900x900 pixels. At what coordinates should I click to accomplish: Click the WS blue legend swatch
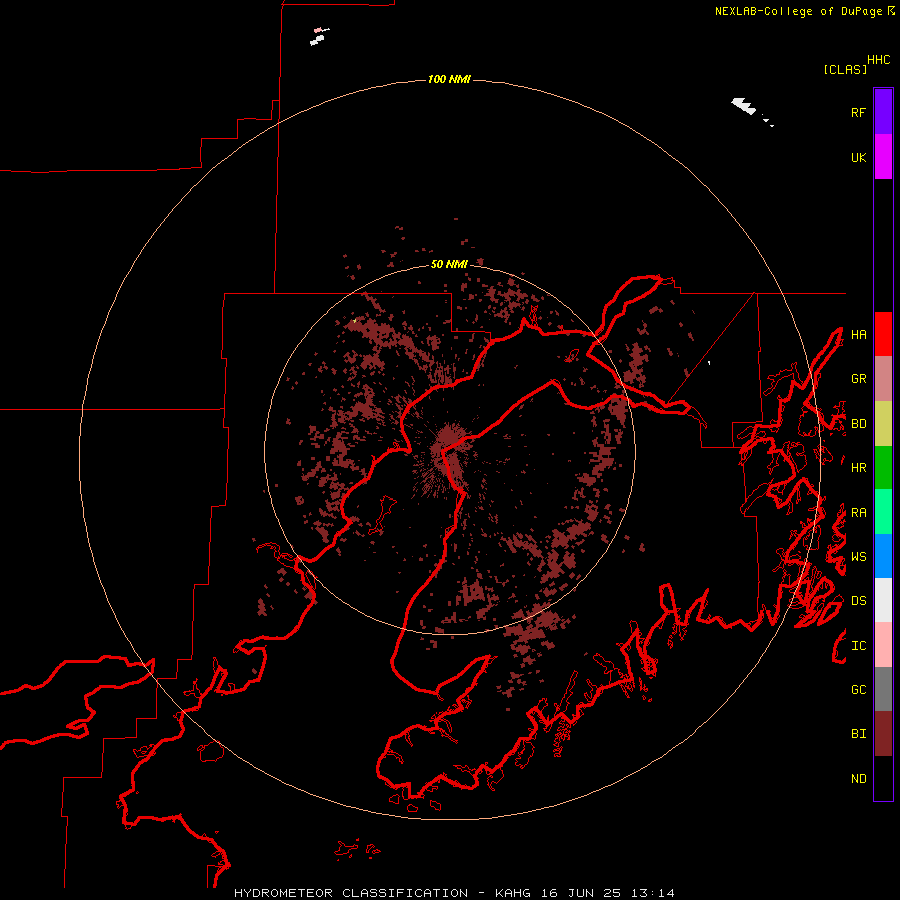883,556
